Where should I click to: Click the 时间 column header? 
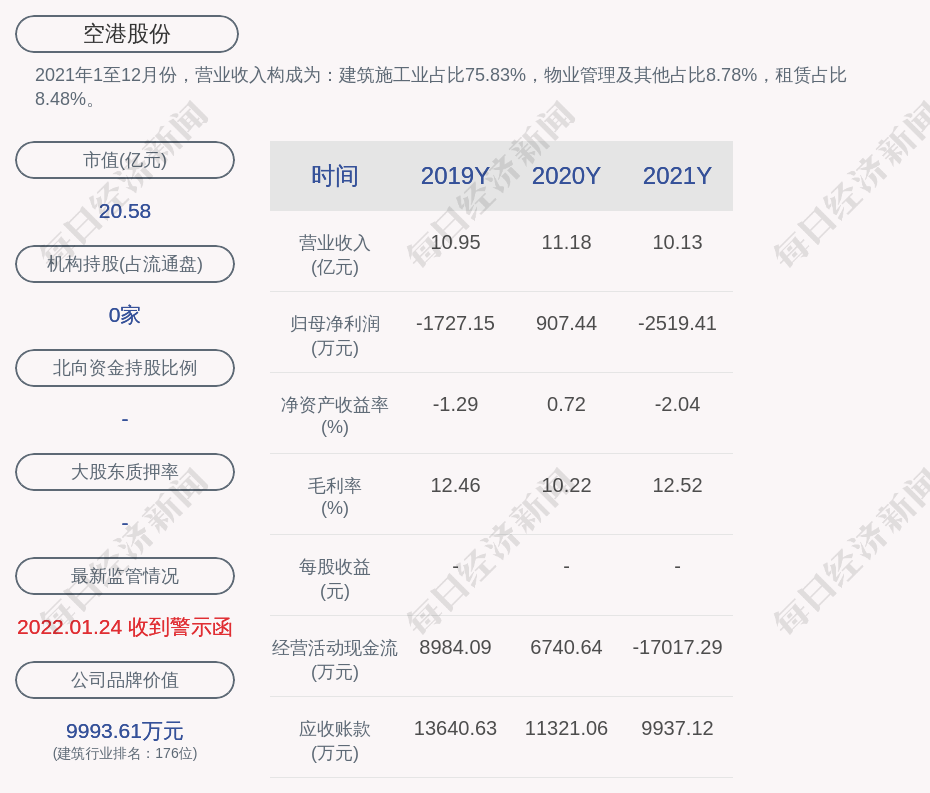[335, 176]
